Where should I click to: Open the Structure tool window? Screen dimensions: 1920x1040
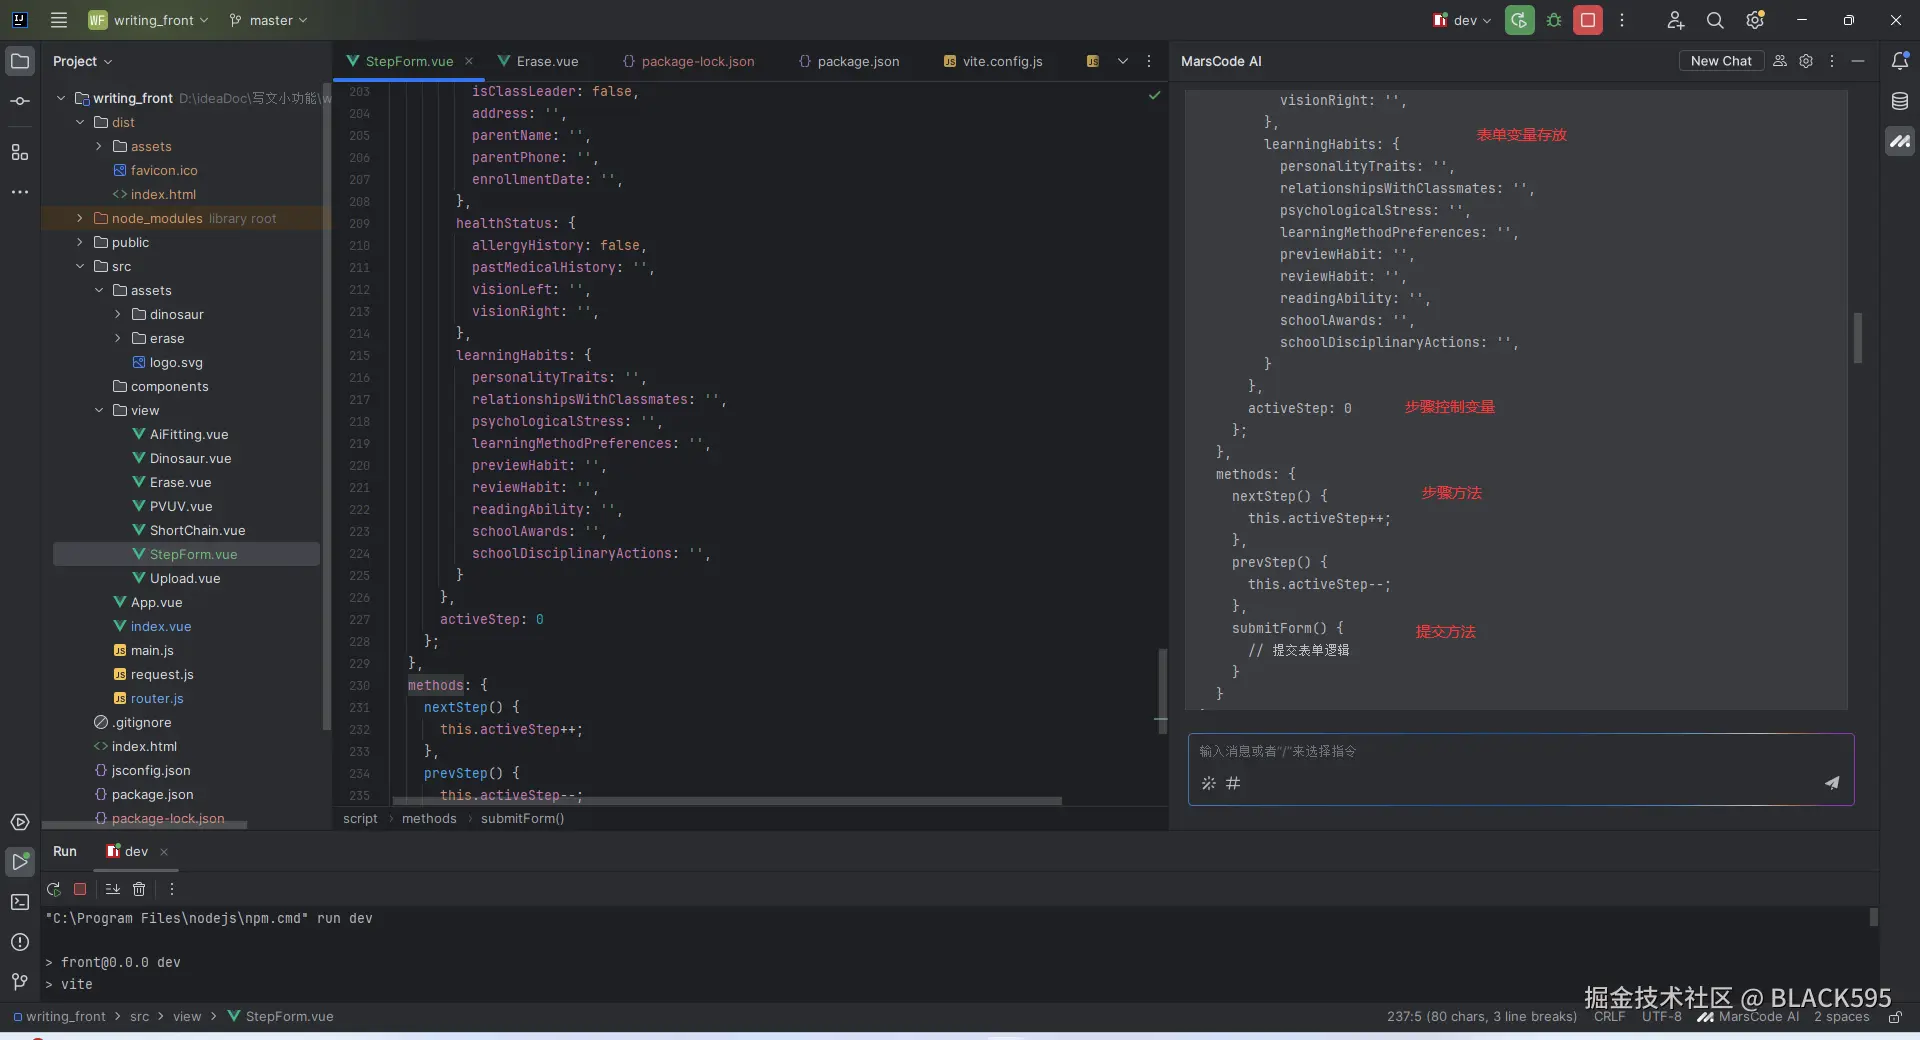click(x=20, y=152)
